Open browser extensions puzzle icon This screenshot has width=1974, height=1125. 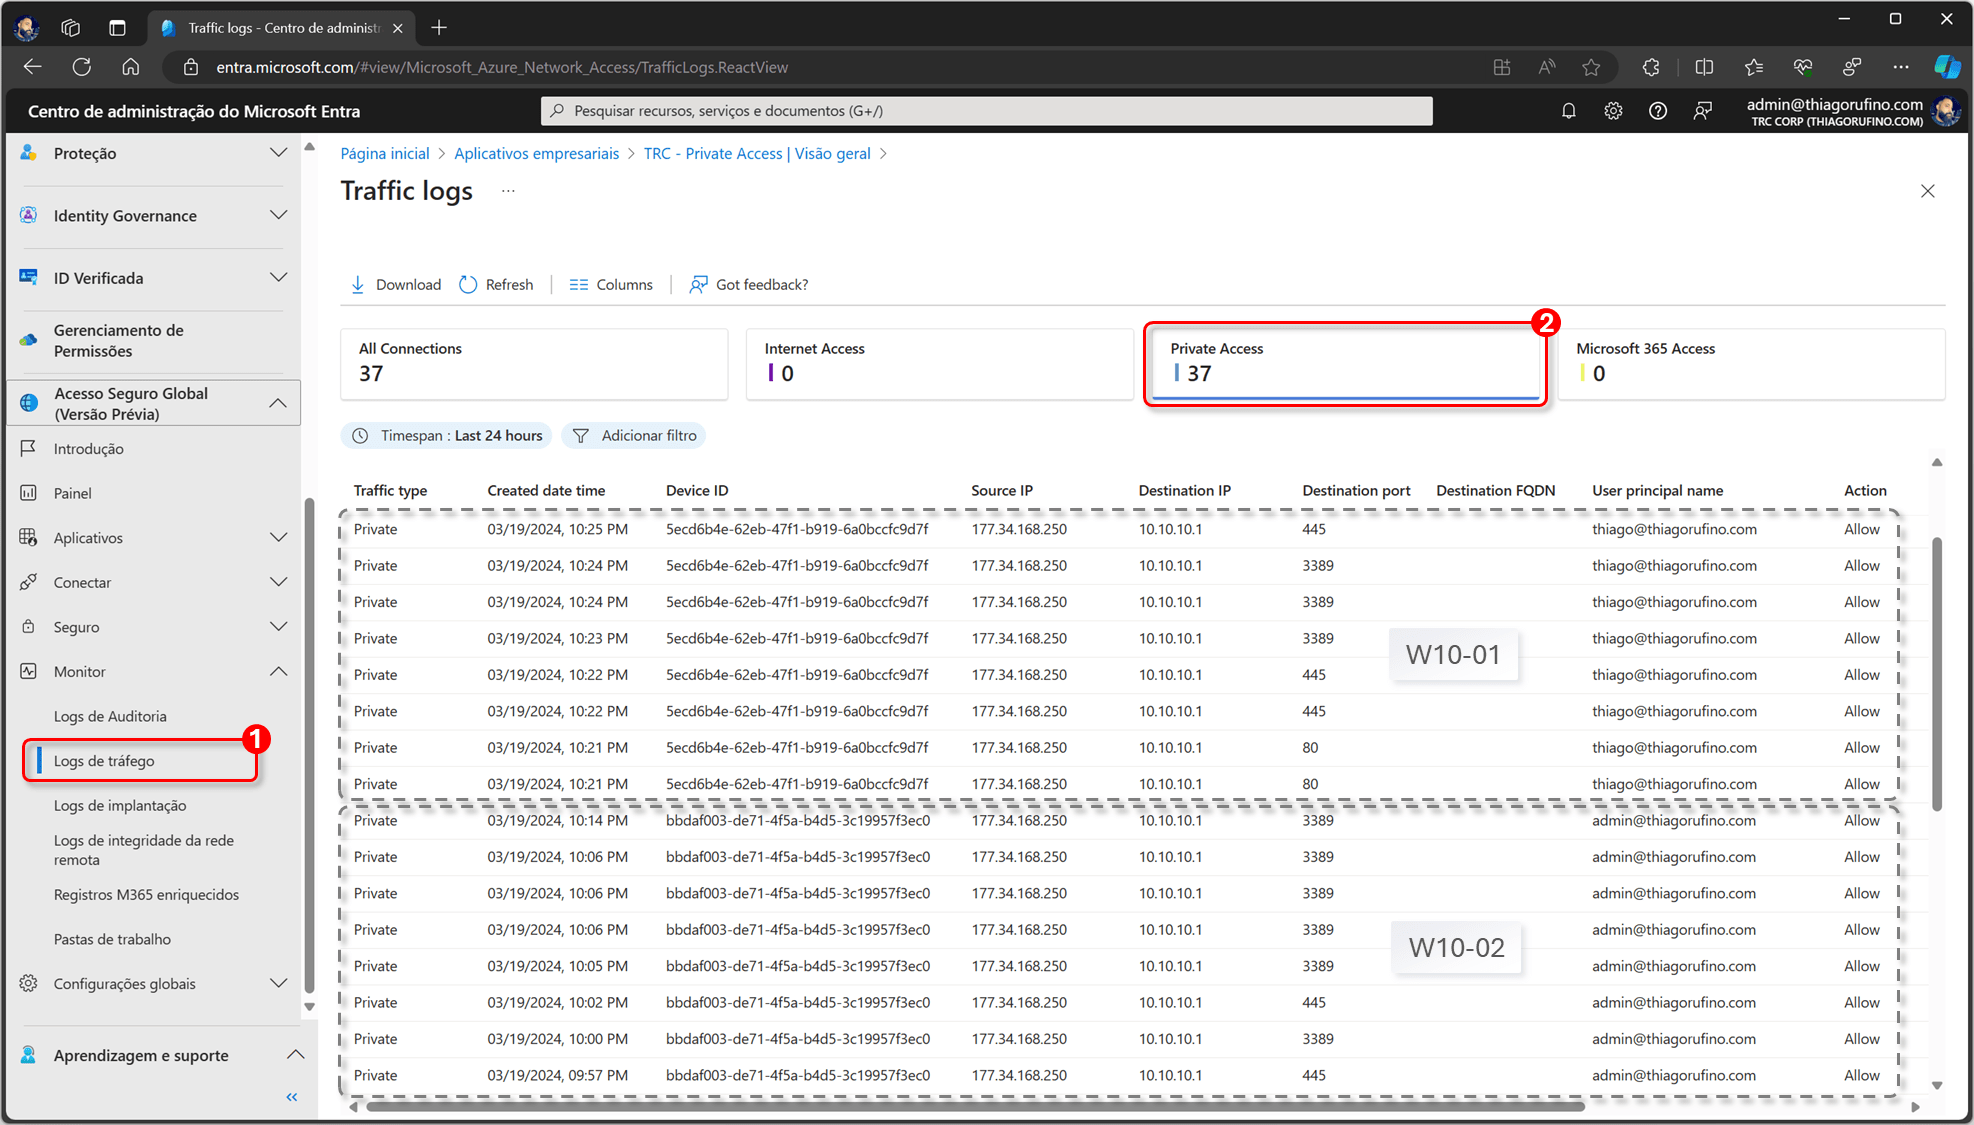[x=1651, y=67]
